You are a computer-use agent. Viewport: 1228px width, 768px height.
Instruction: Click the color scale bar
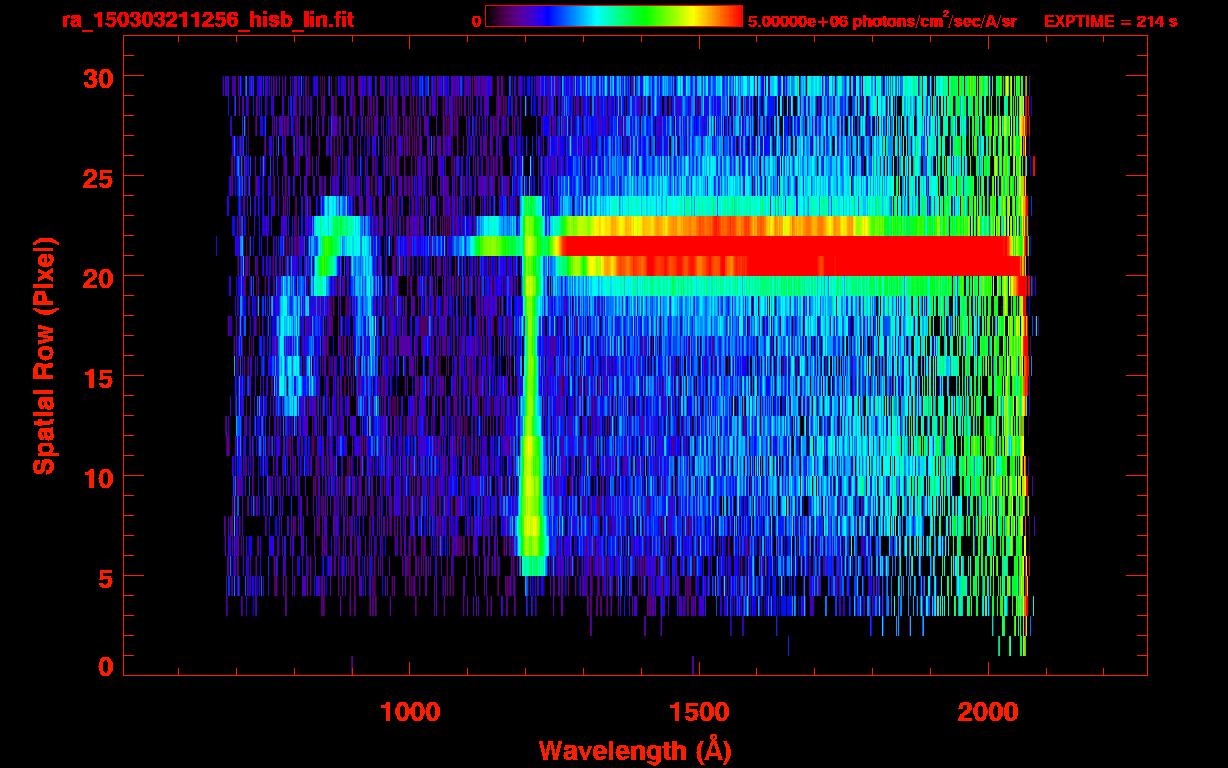coord(614,16)
